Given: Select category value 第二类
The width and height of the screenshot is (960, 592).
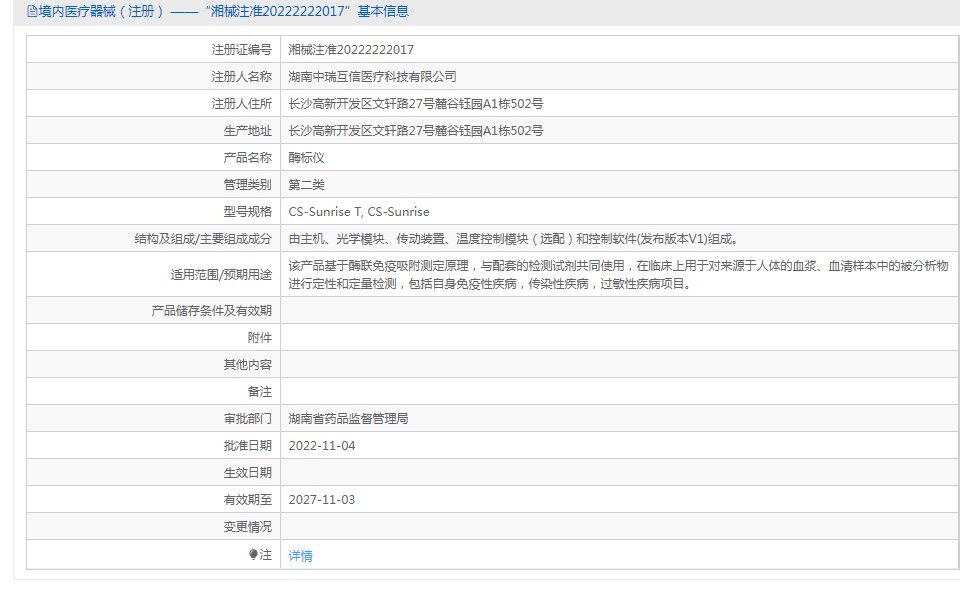Looking at the screenshot, I should pos(307,184).
